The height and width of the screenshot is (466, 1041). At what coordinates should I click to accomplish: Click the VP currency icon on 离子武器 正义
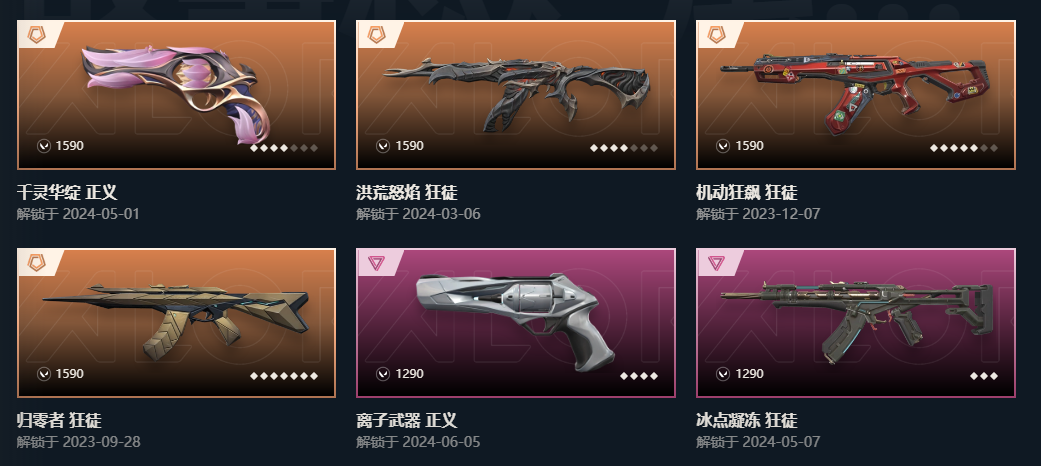pos(383,374)
